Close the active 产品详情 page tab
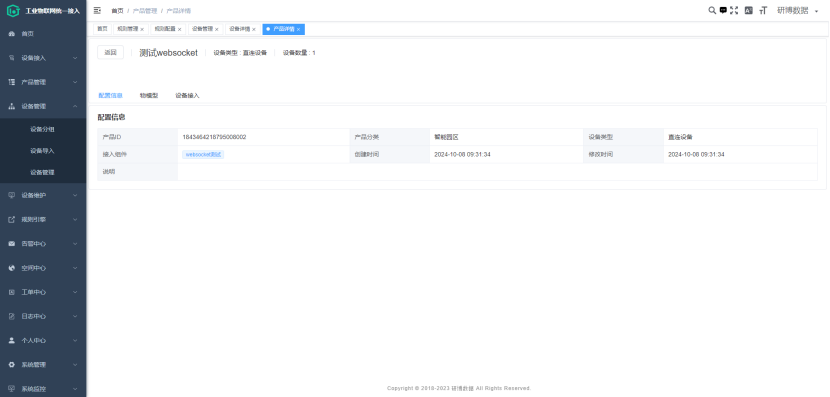This screenshot has height=397, width=830. [x=299, y=30]
